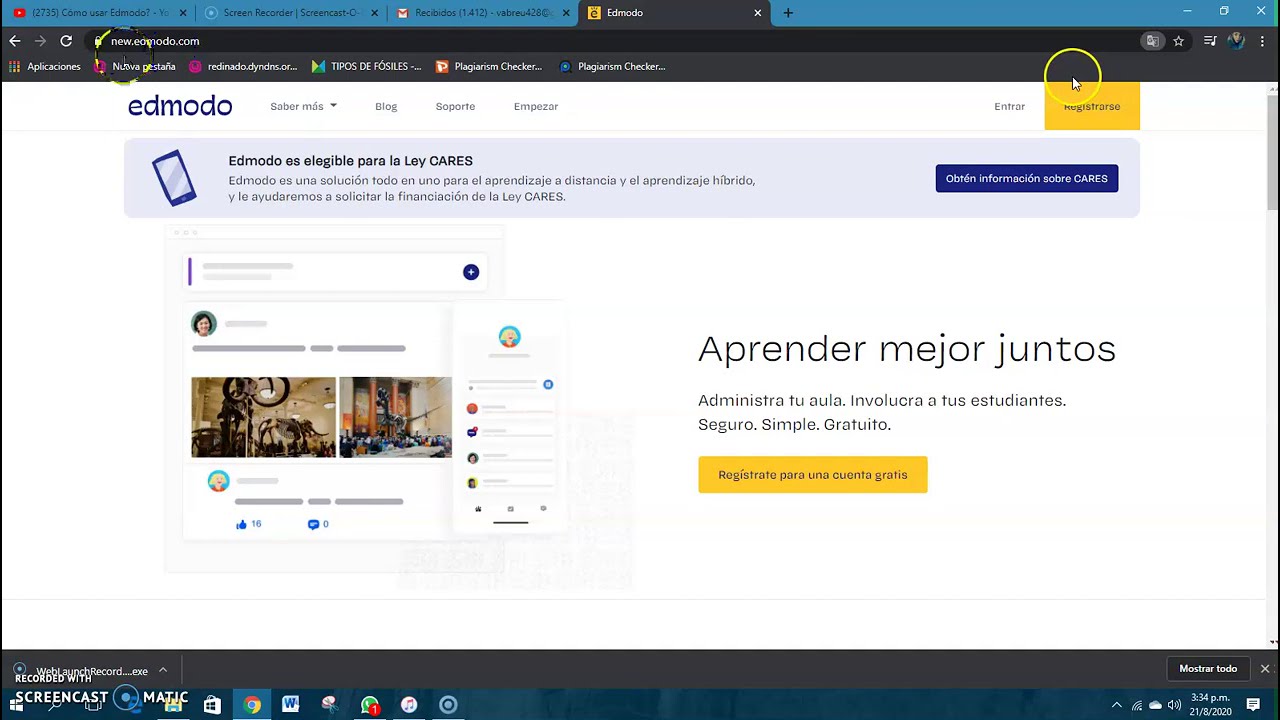Click the comment bubble icon with 0
This screenshot has height=720, width=1280.
(313, 524)
